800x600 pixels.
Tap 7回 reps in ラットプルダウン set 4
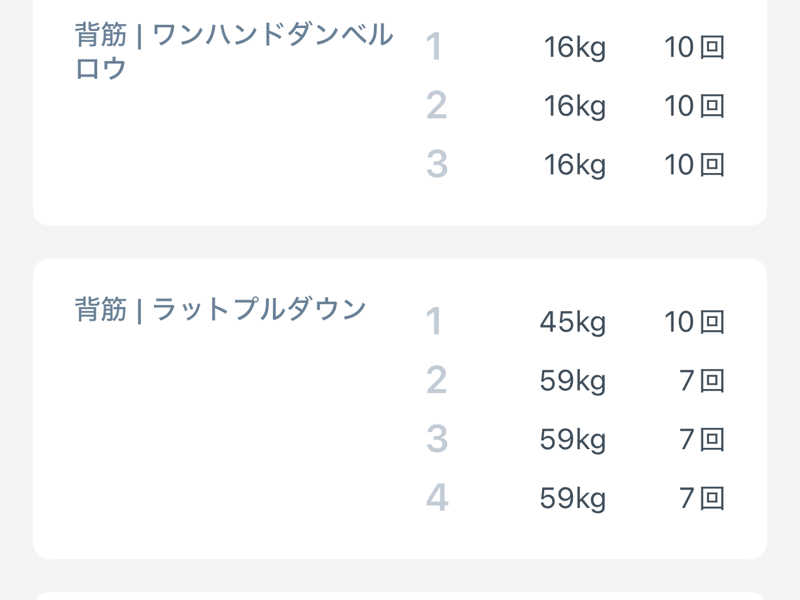pos(701,498)
